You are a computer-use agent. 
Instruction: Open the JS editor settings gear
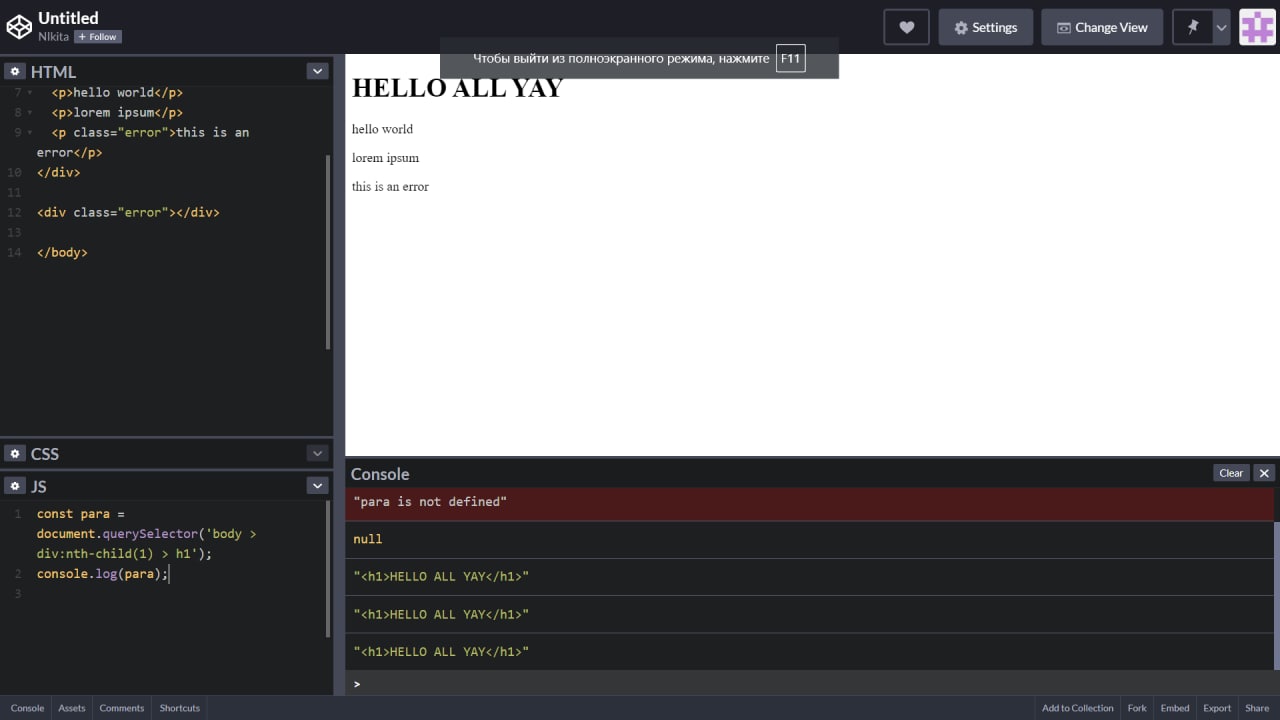15,485
